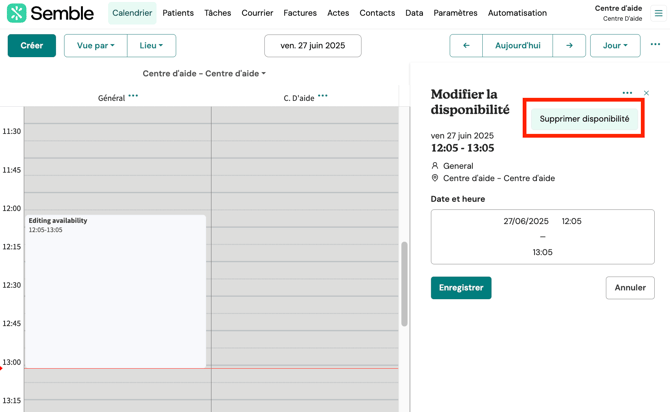670x412 pixels.
Task: Expand Centre d'aide – Centre d'aide location selector
Action: pyautogui.click(x=204, y=74)
